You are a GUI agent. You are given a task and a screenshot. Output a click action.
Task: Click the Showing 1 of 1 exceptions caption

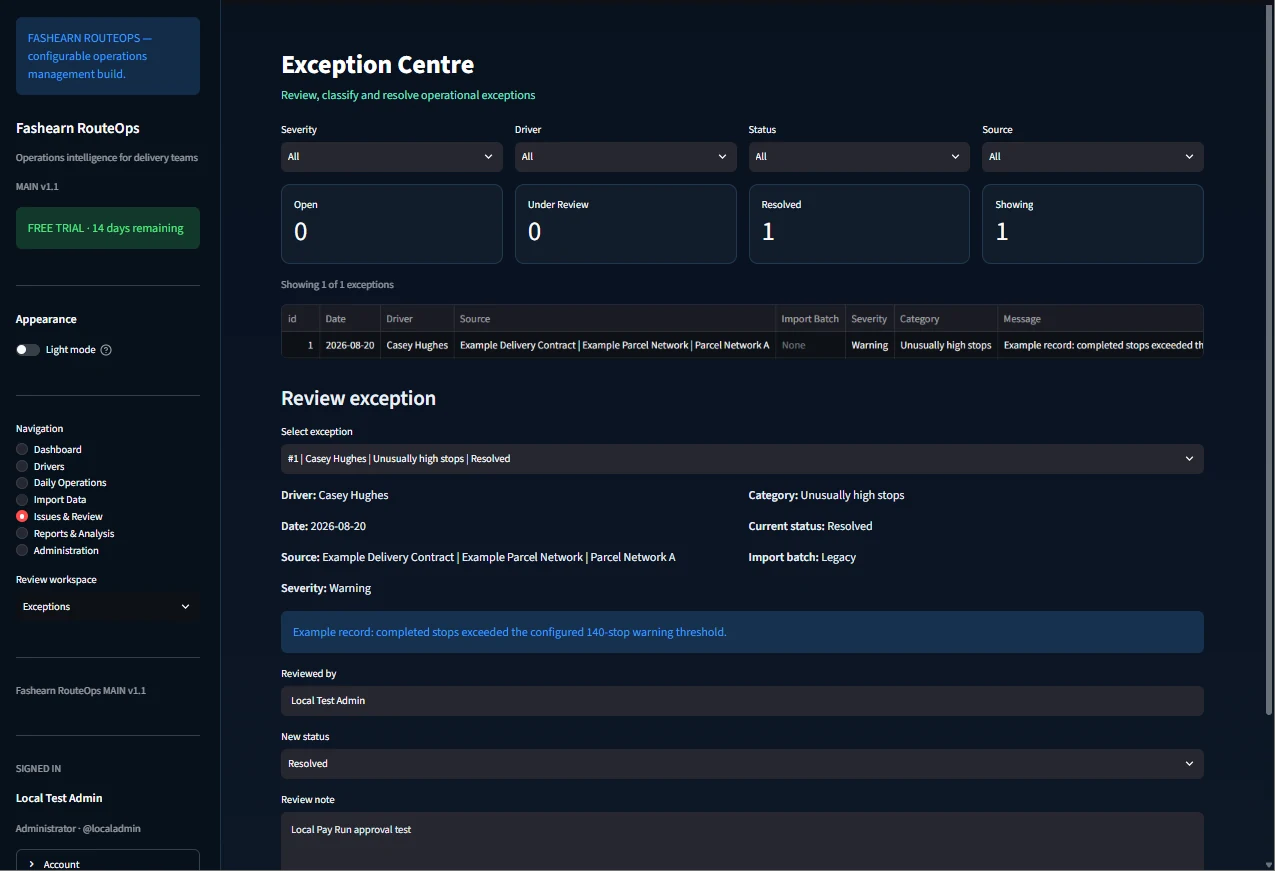pyautogui.click(x=338, y=285)
